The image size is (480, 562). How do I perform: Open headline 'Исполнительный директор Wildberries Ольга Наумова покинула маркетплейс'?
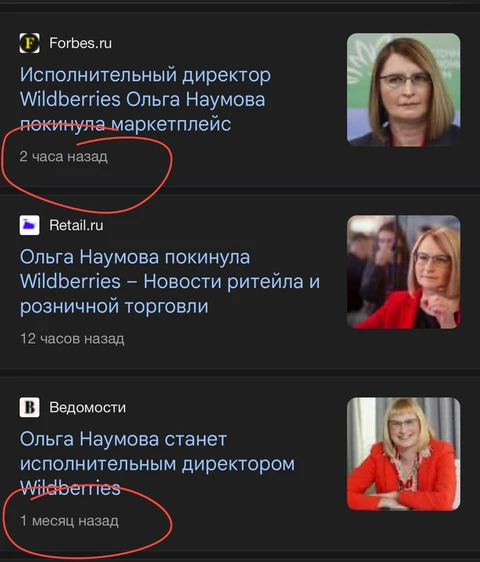tap(145, 99)
